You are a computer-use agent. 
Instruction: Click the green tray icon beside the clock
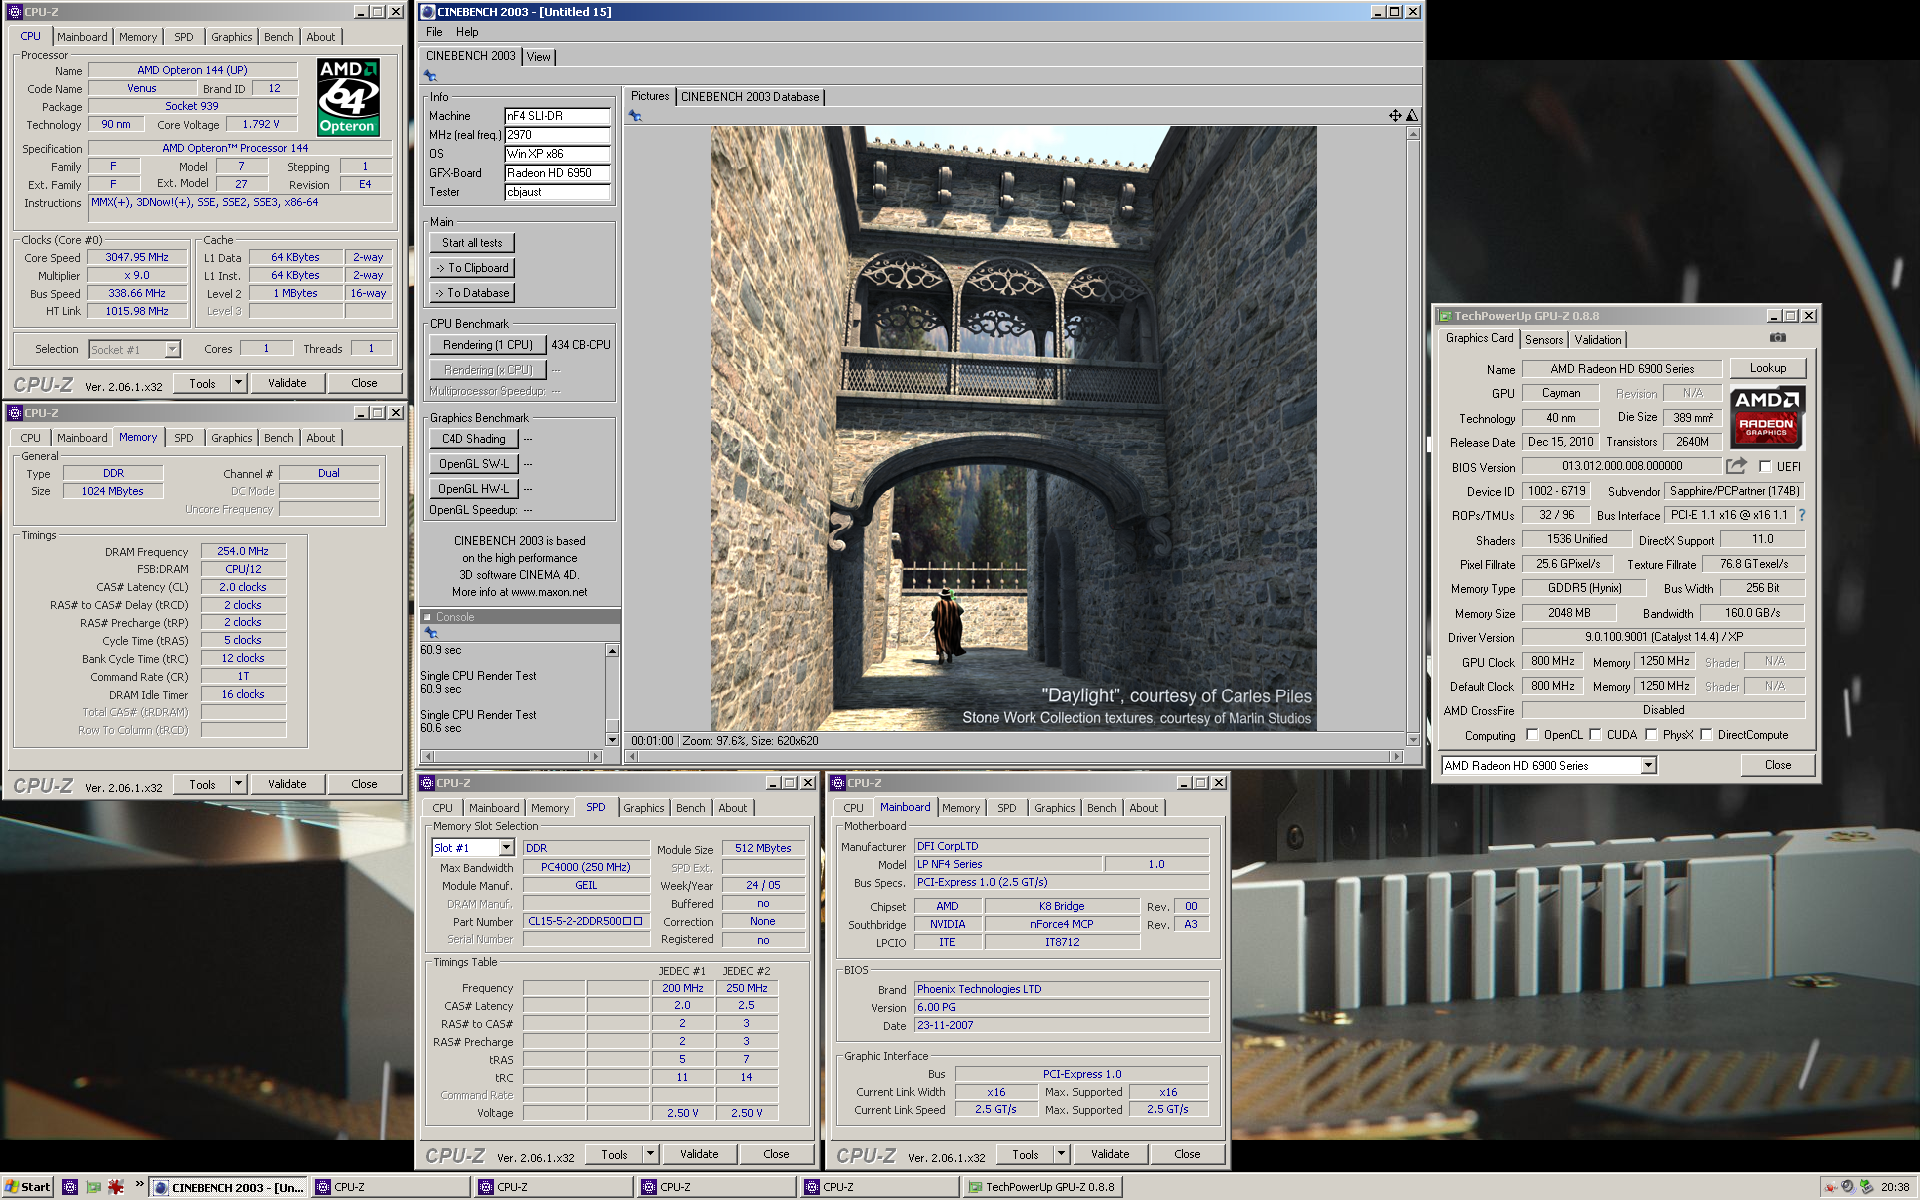[1866, 1187]
